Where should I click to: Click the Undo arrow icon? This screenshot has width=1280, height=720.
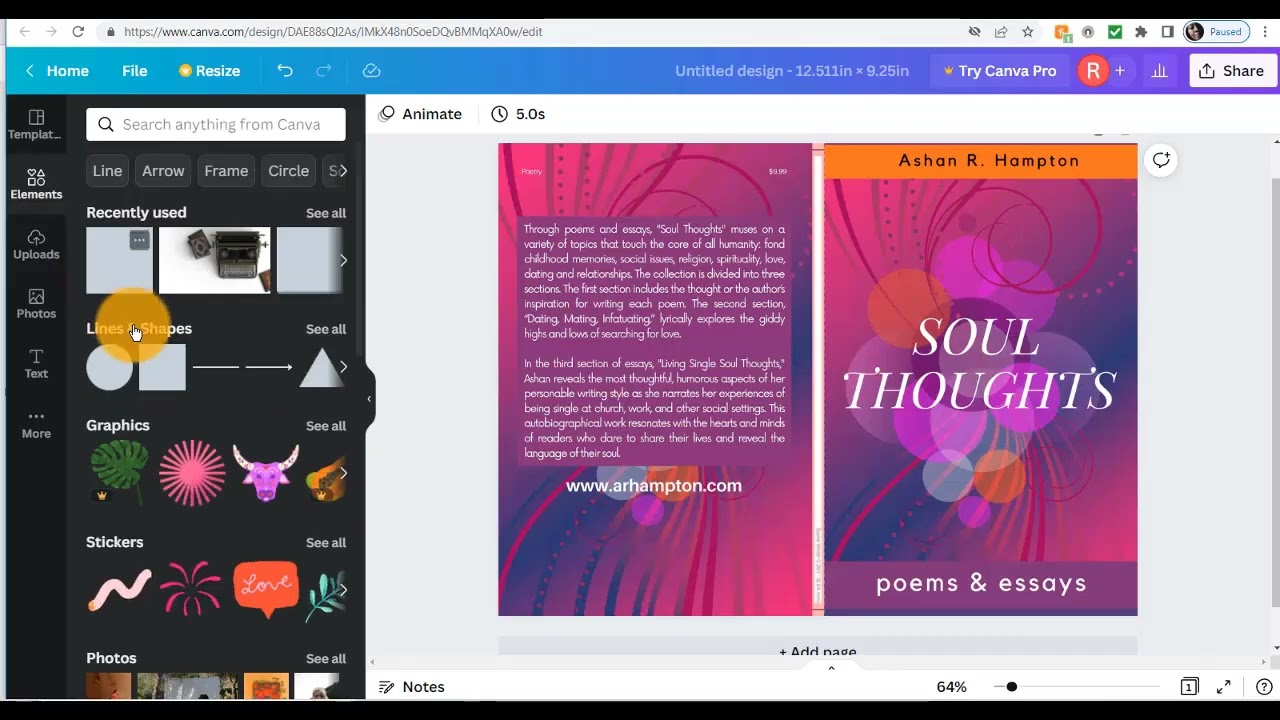point(285,71)
